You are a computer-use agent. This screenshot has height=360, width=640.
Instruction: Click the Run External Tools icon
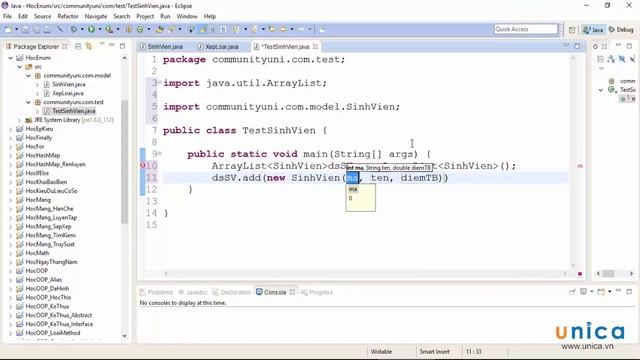[x=109, y=29]
